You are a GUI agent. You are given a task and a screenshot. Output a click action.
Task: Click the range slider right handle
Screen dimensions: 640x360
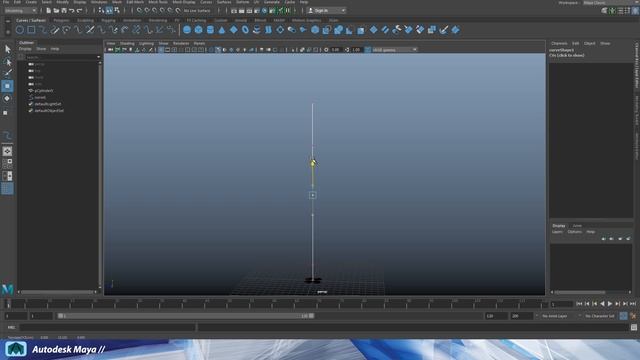[x=311, y=316]
